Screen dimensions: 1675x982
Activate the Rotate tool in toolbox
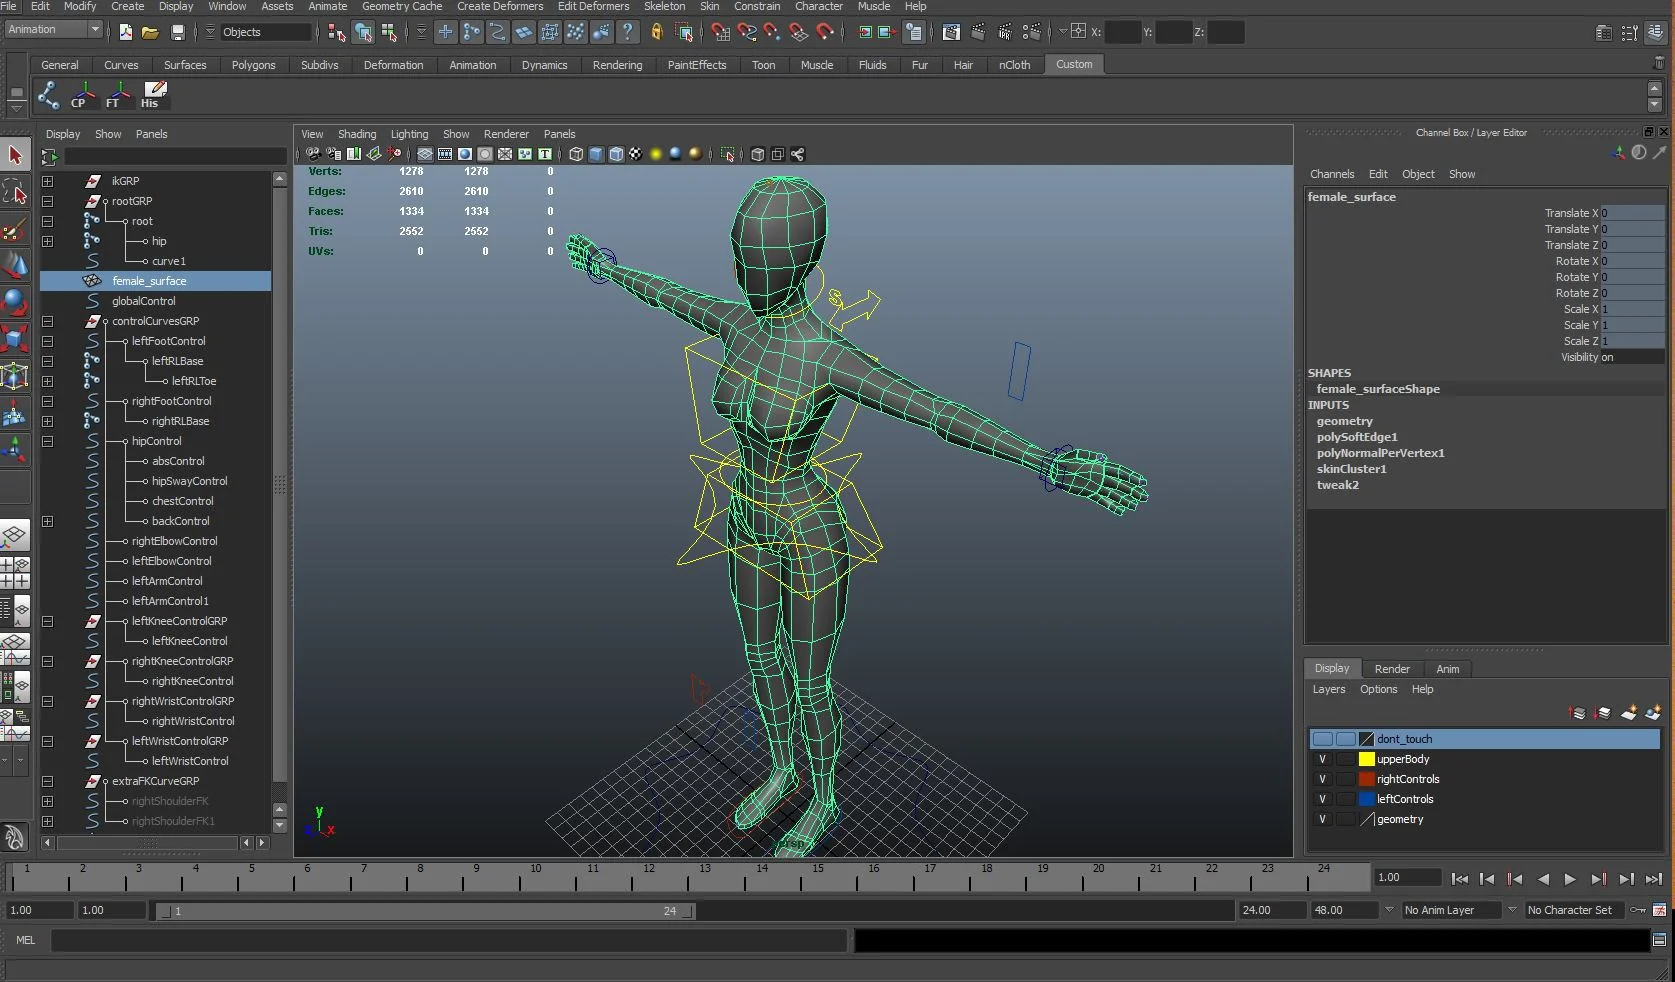pyautogui.click(x=15, y=302)
